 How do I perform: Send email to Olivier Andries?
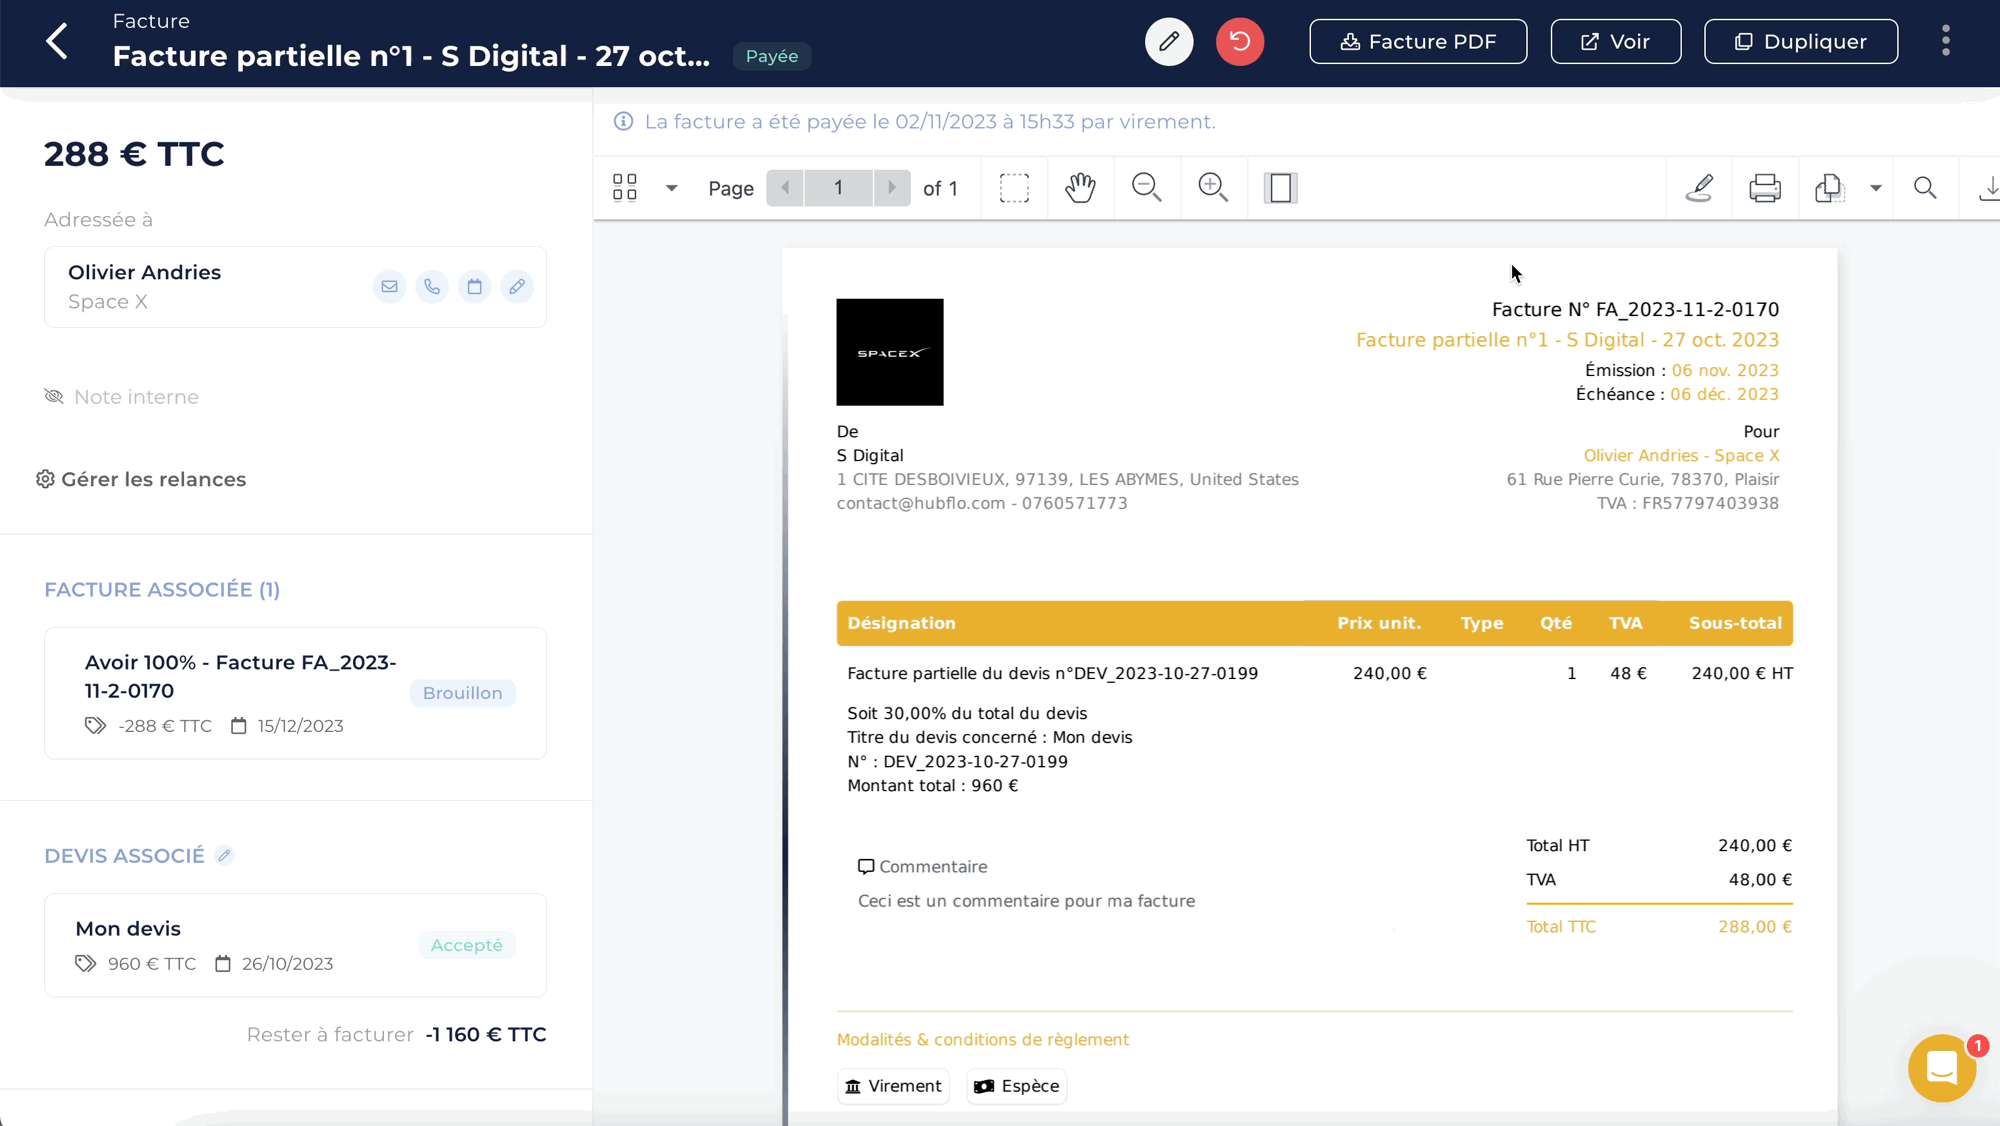(x=389, y=287)
